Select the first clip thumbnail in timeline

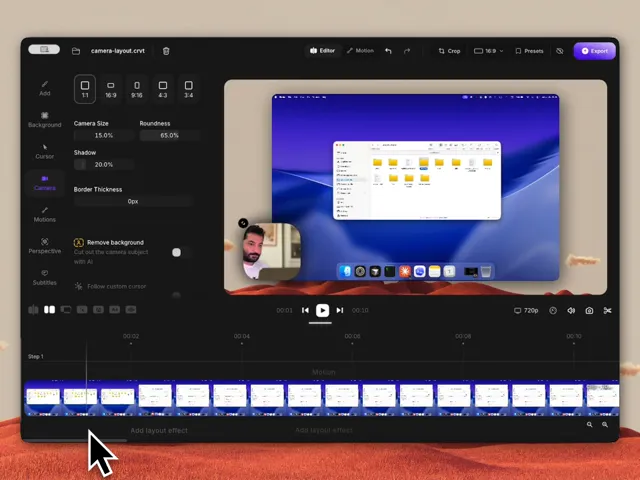pyautogui.click(x=43, y=398)
